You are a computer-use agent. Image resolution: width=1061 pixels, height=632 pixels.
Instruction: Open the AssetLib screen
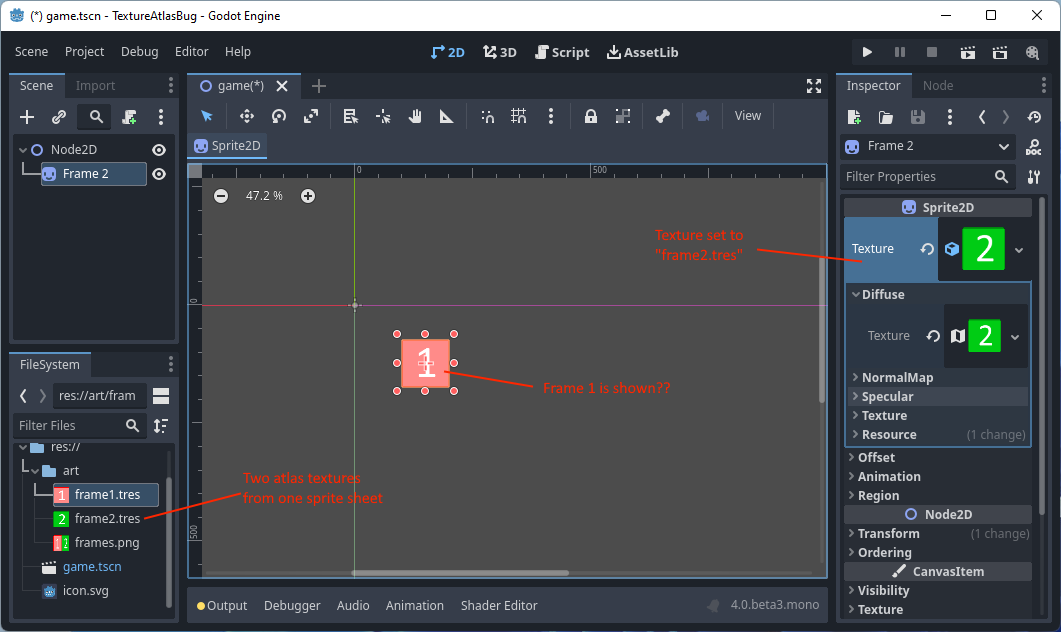point(642,52)
